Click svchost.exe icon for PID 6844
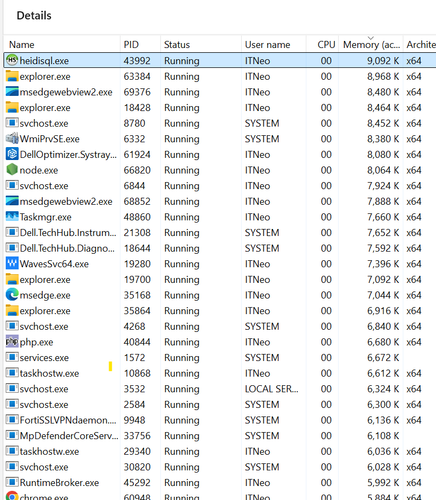 coord(12,185)
